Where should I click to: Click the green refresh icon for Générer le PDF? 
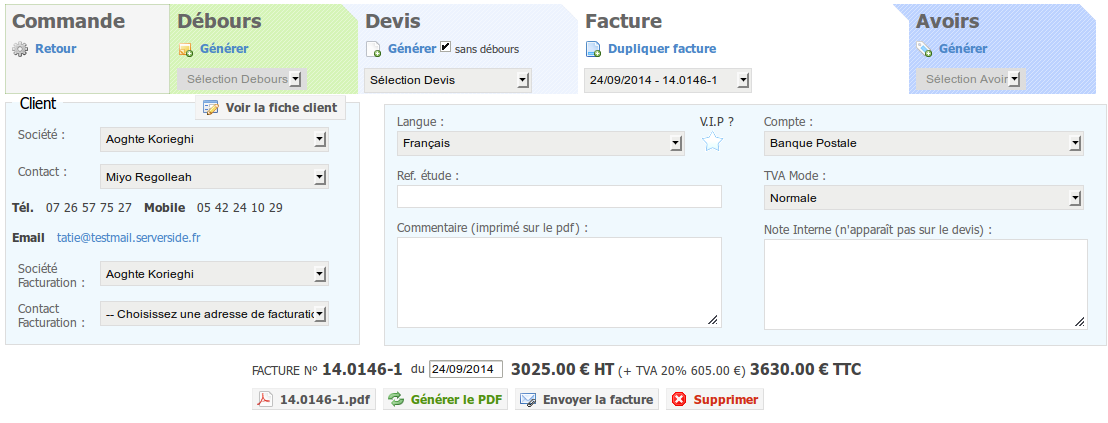coord(396,400)
